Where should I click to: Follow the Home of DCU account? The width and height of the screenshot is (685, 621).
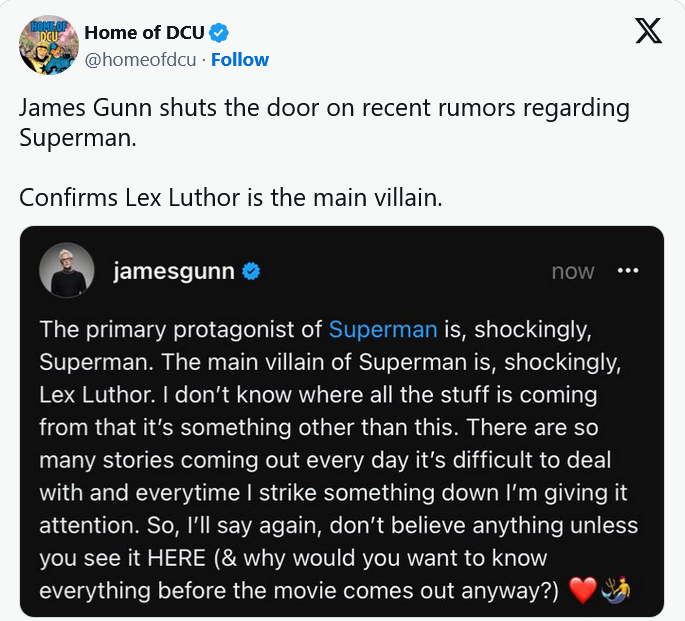click(x=239, y=59)
